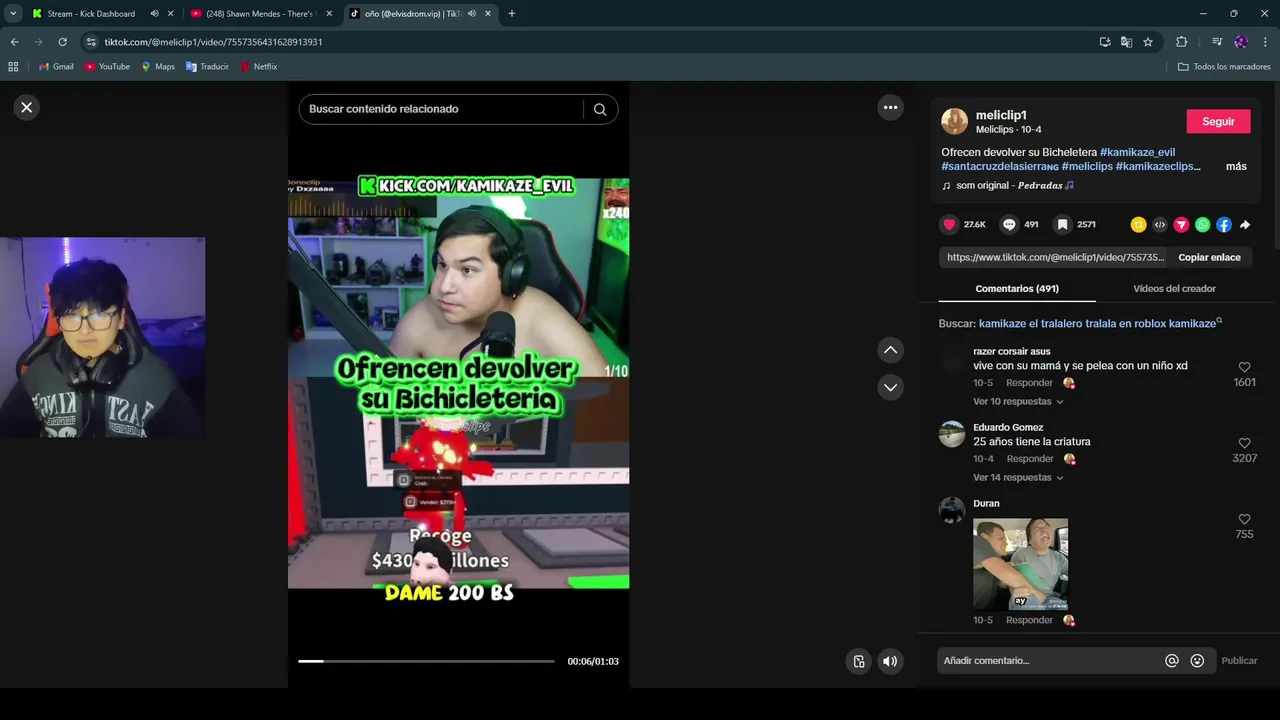This screenshot has height=720, width=1280.
Task: Open more share options arrow
Action: (1245, 225)
